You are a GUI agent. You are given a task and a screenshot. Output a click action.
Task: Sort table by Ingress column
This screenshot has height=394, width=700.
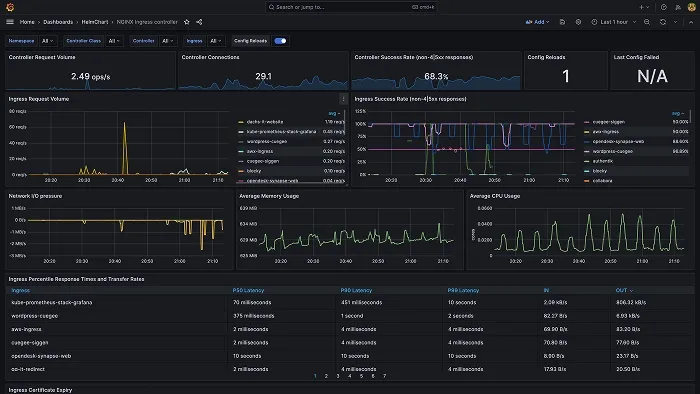point(21,290)
